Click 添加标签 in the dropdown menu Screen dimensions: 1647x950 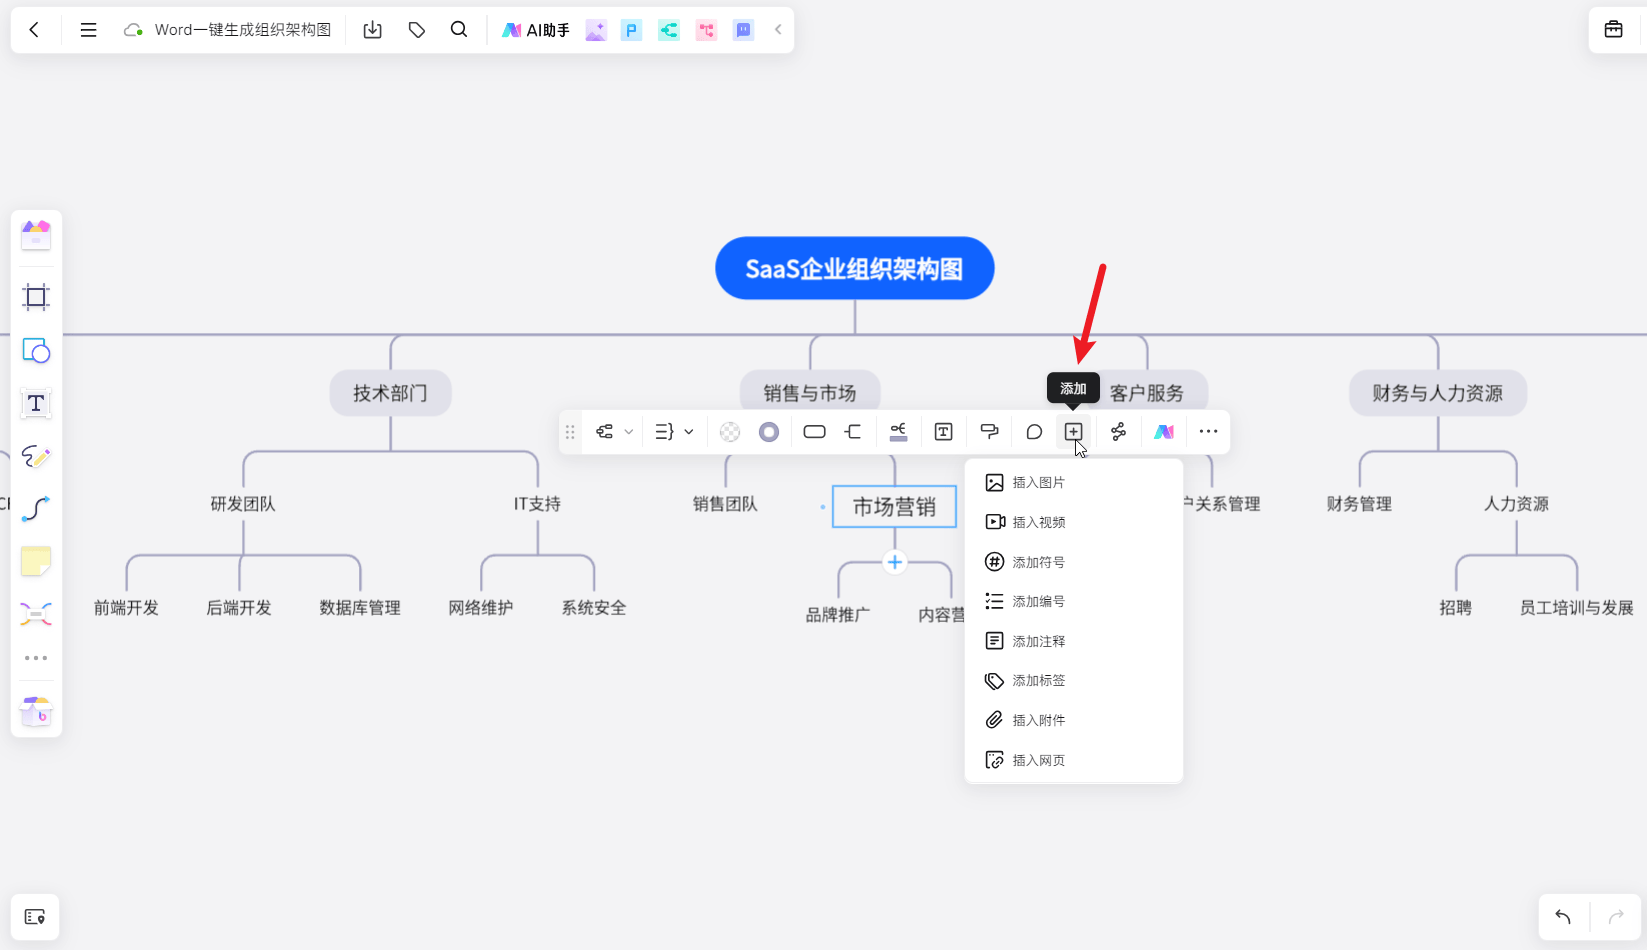coord(1038,681)
